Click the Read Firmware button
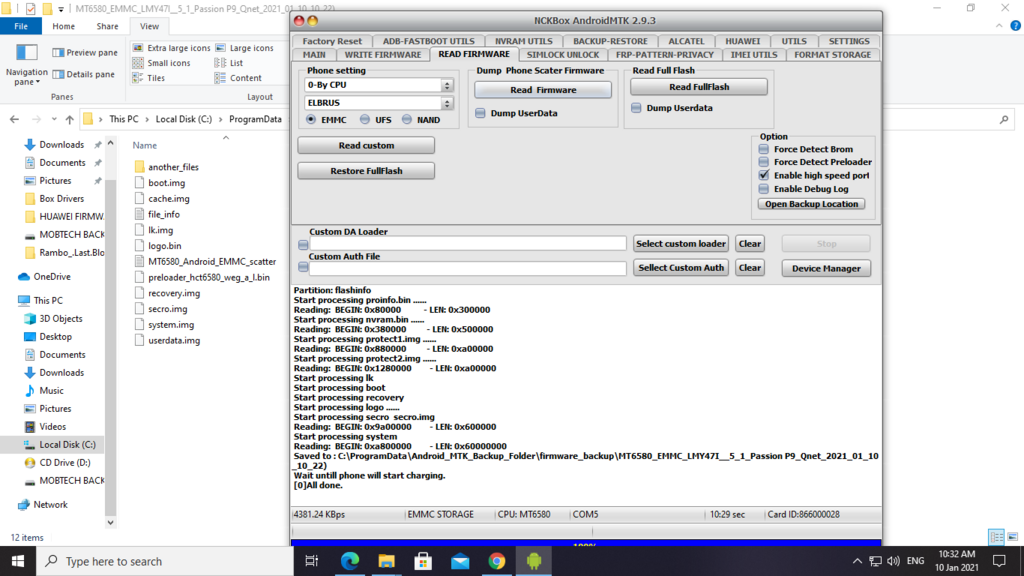 (543, 90)
